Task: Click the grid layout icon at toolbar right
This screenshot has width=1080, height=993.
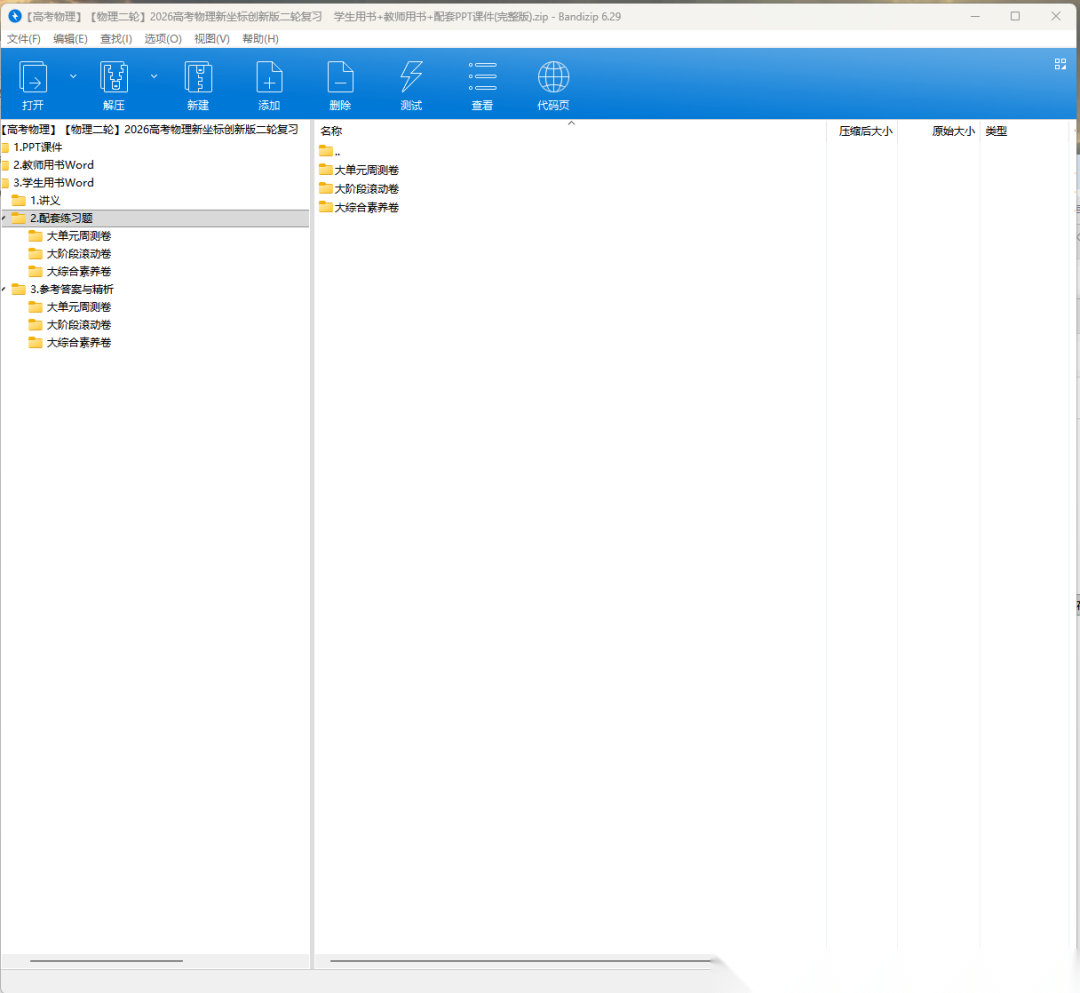Action: pos(1060,64)
